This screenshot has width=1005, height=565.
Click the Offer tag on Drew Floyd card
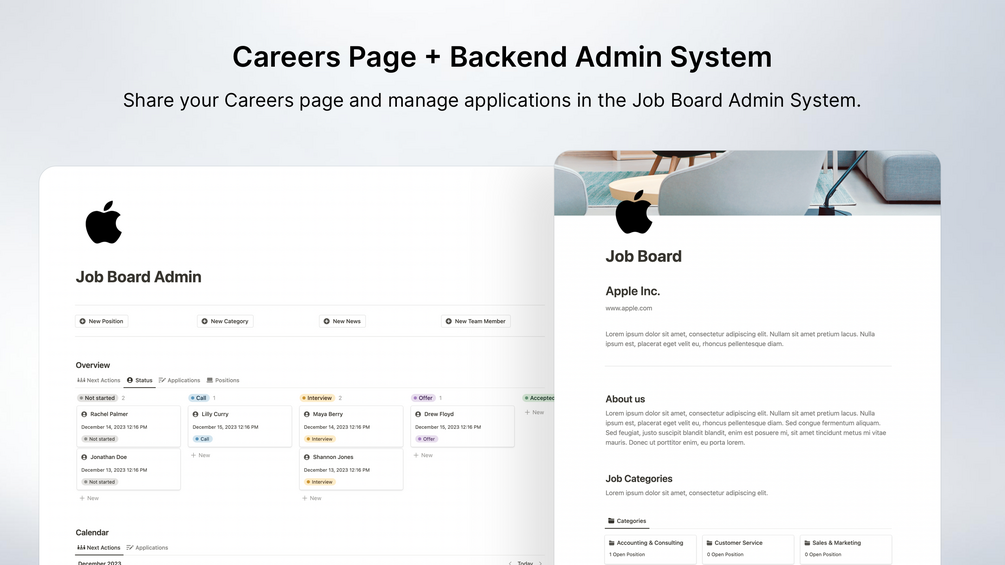click(x=426, y=439)
